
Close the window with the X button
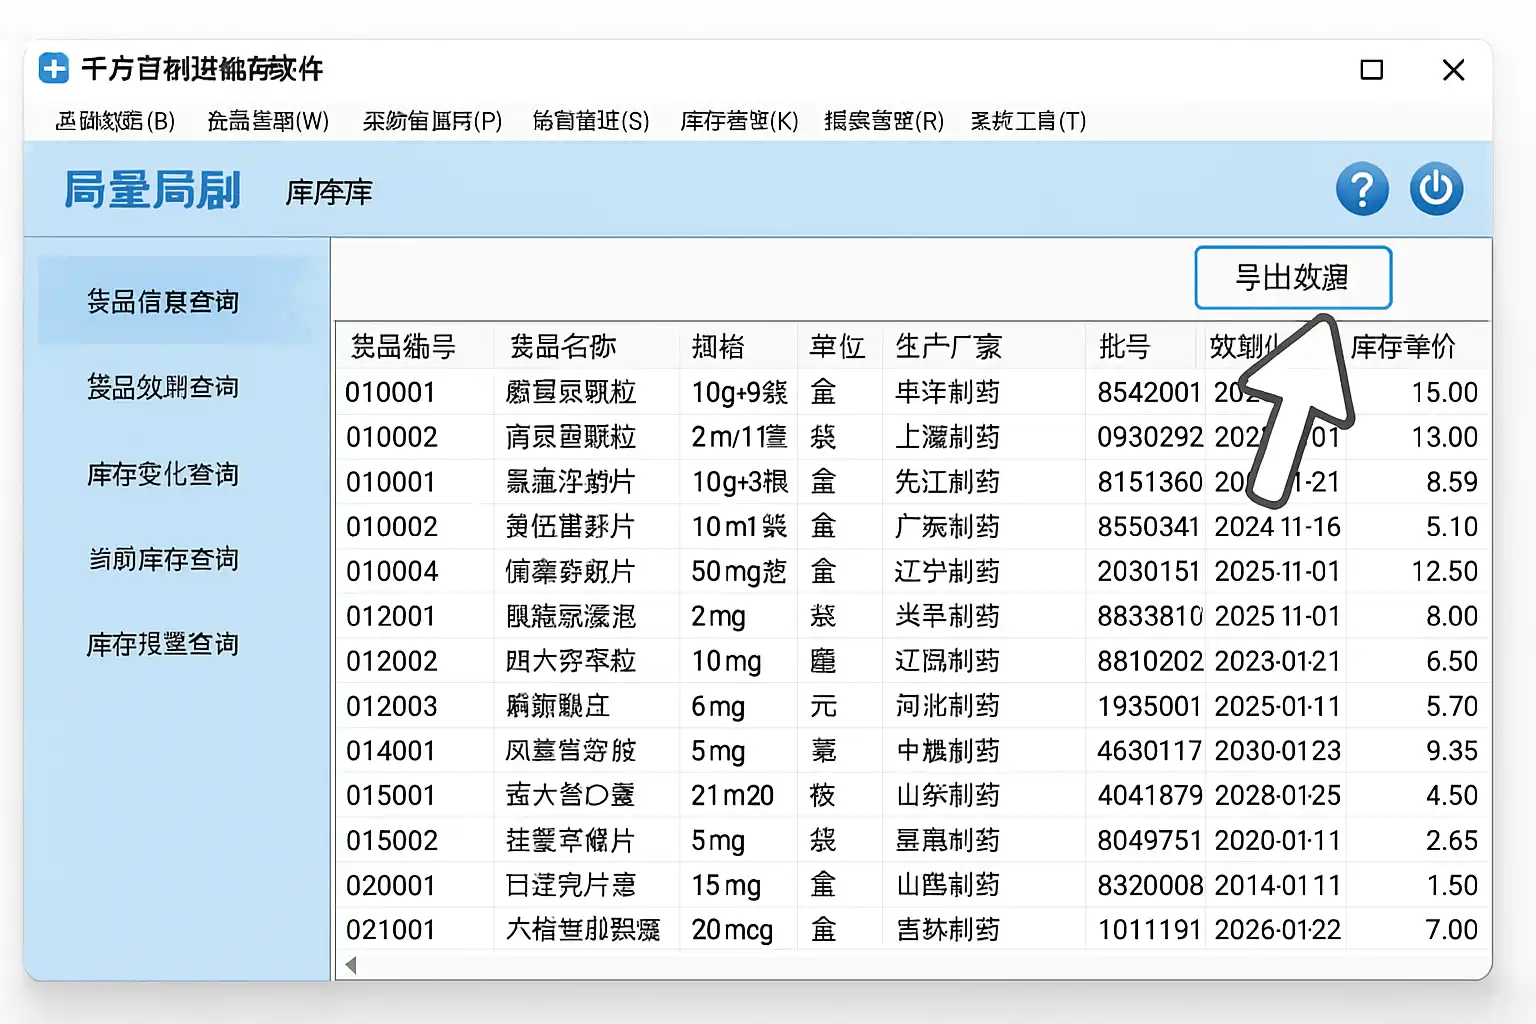(x=1453, y=70)
